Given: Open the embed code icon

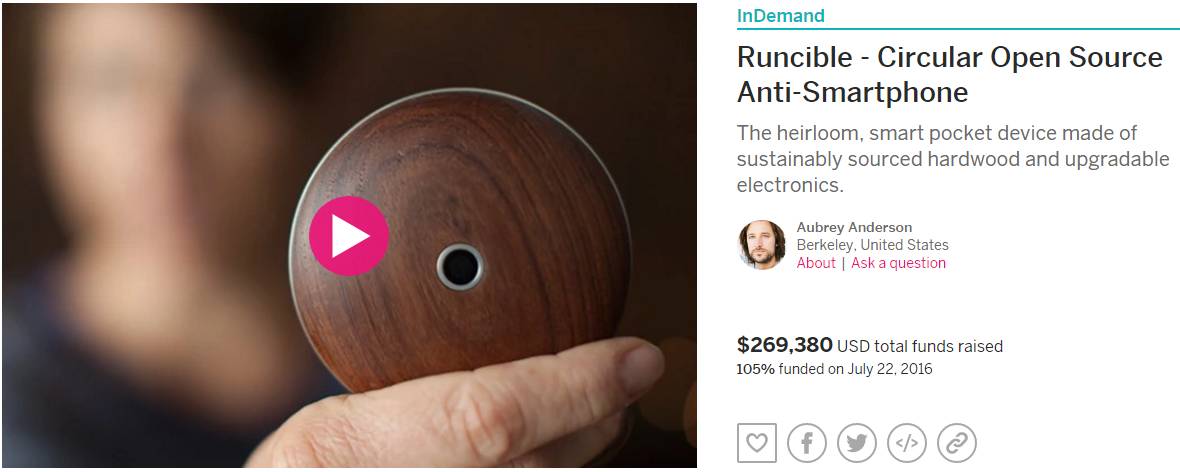Looking at the screenshot, I should (x=907, y=443).
